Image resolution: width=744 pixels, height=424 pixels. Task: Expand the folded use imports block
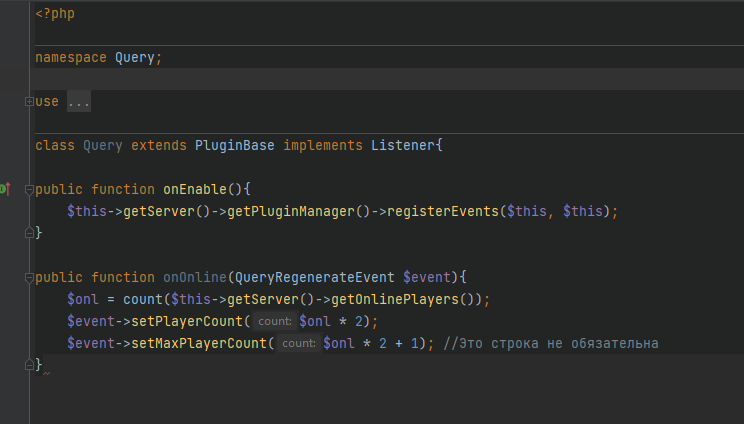[x=27, y=102]
